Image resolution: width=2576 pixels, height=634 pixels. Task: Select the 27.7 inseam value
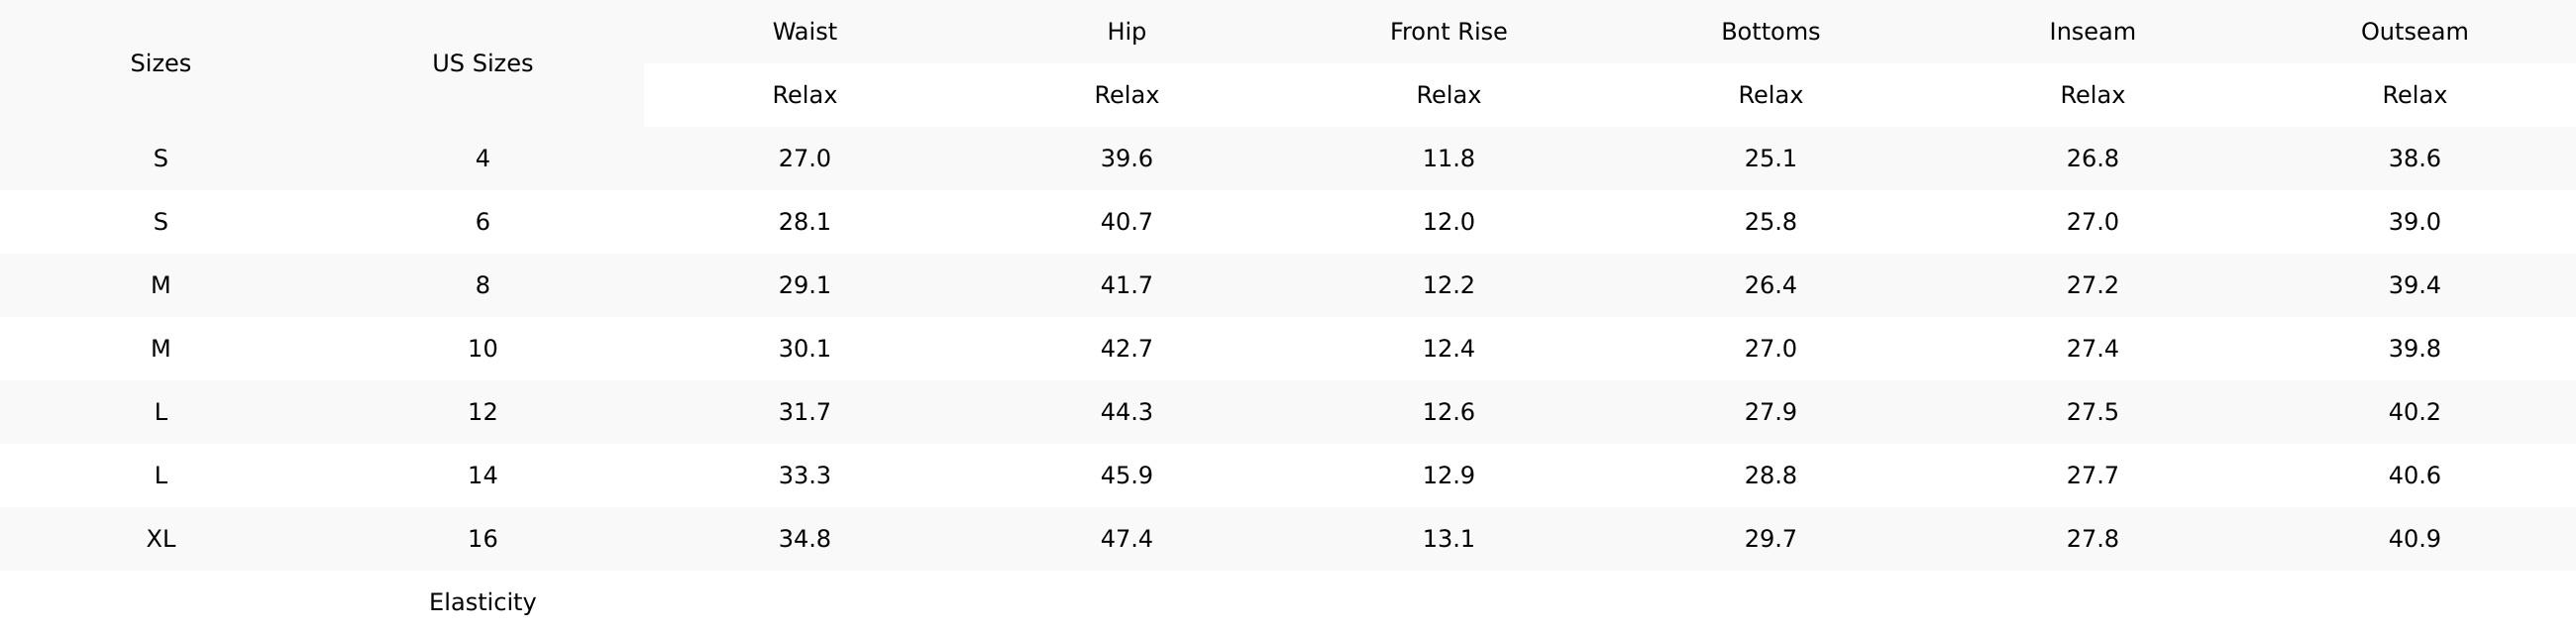(x=2092, y=475)
